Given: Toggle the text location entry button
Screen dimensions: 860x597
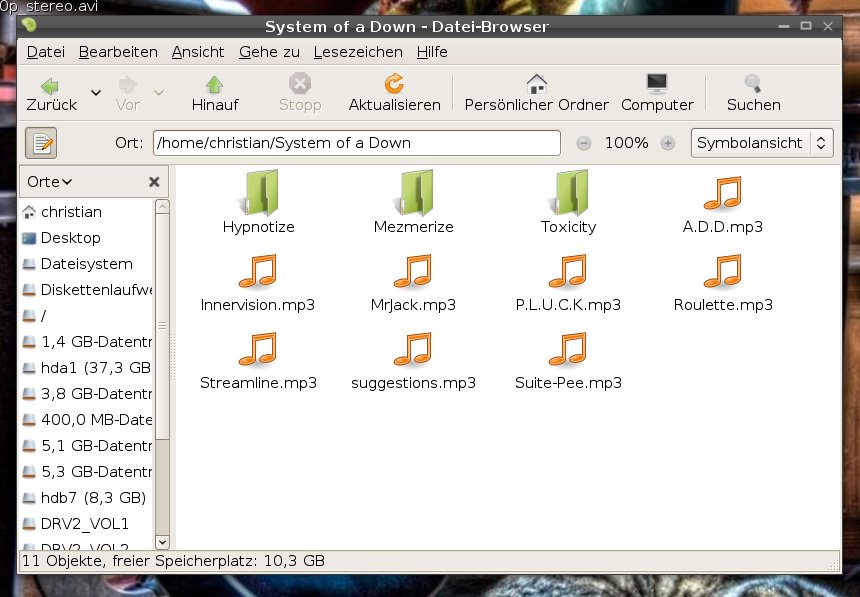Looking at the screenshot, I should tap(41, 143).
